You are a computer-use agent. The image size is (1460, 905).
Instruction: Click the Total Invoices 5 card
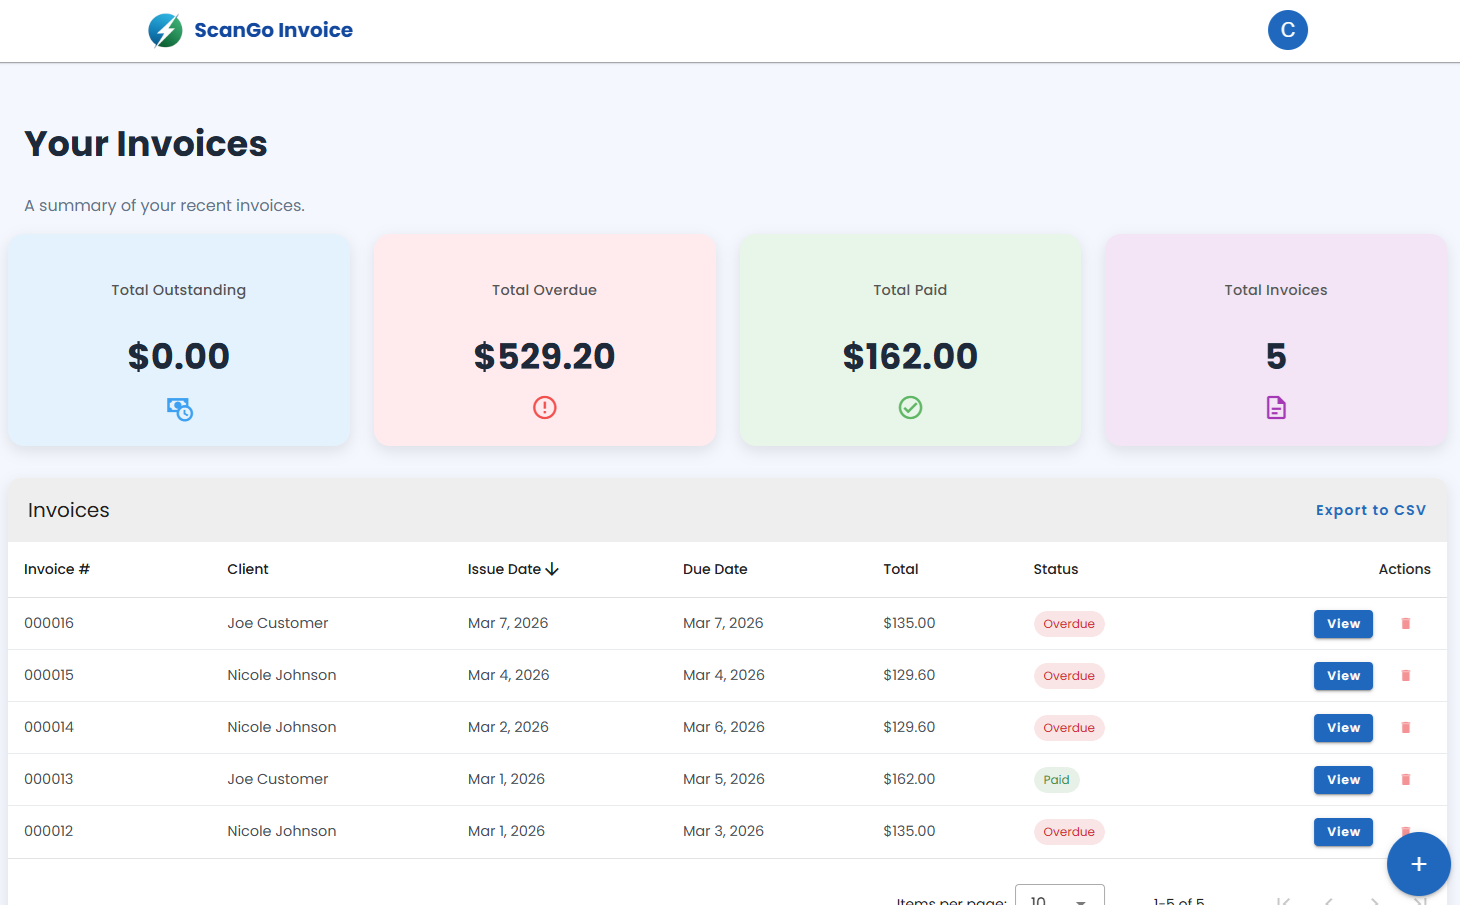[x=1276, y=340]
